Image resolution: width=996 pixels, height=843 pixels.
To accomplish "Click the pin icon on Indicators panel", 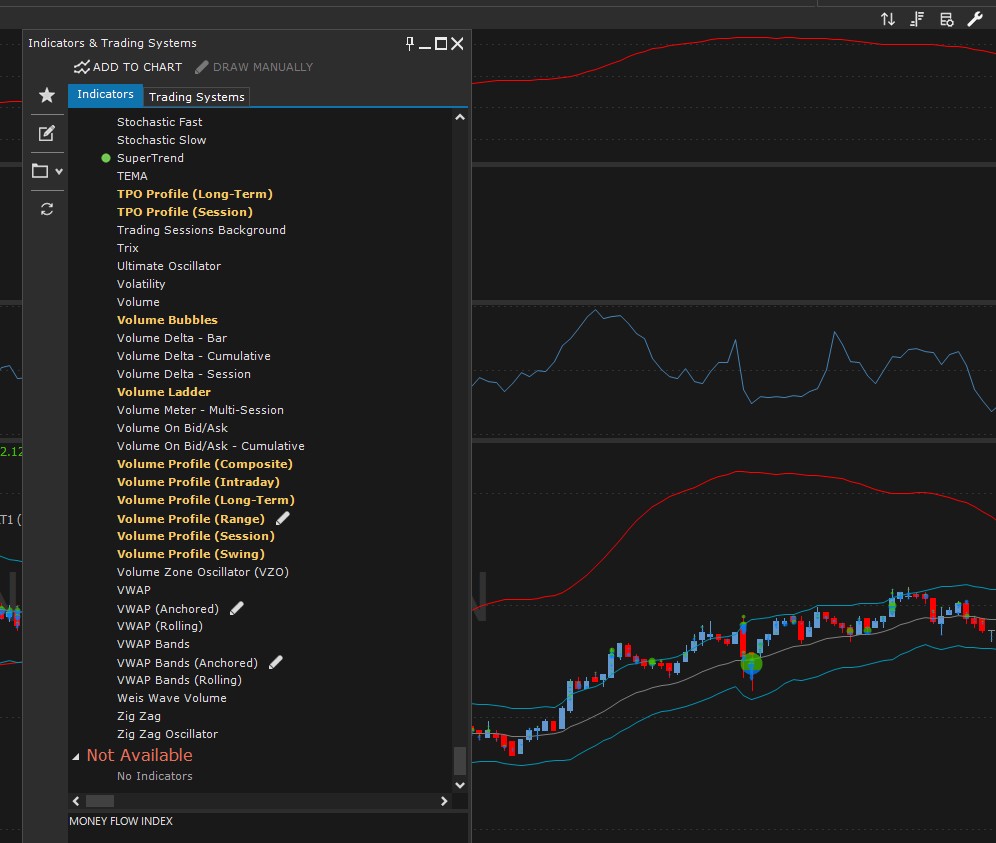I will [x=410, y=43].
